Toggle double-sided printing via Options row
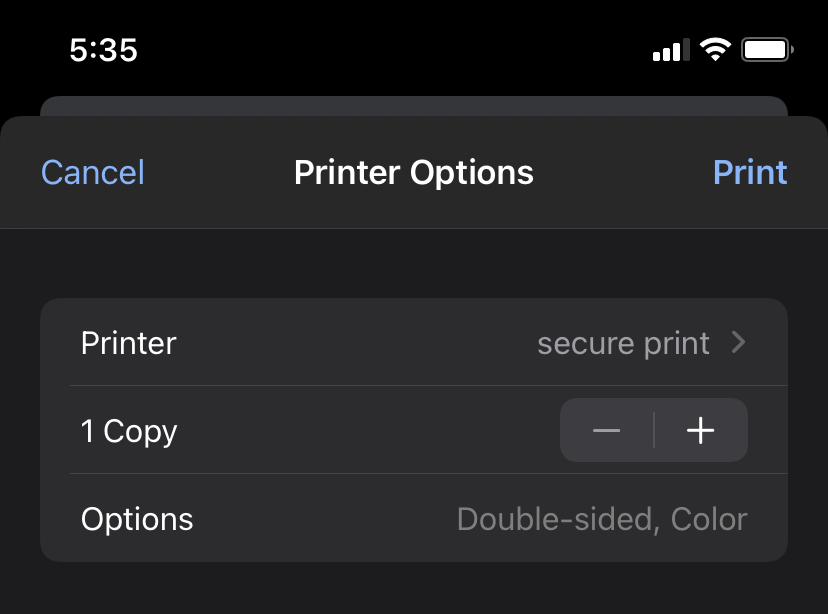The image size is (828, 614). 414,519
